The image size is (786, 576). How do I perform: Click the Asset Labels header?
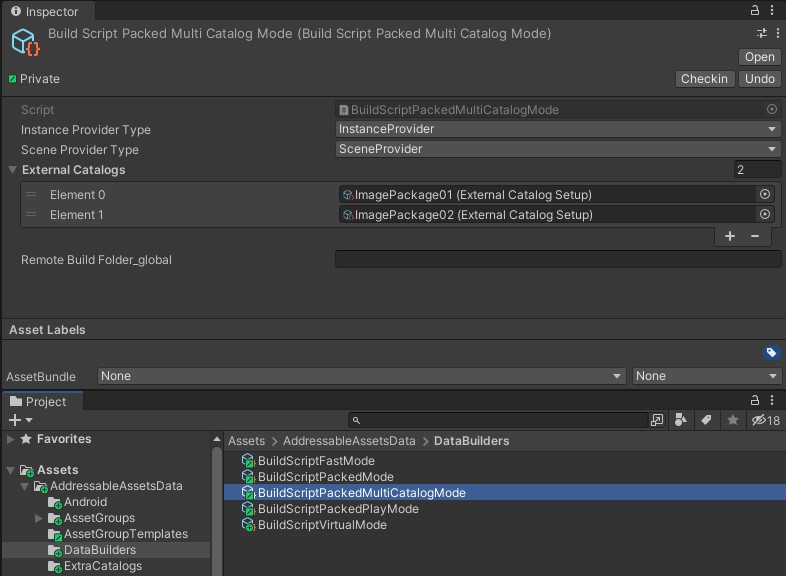tap(47, 330)
